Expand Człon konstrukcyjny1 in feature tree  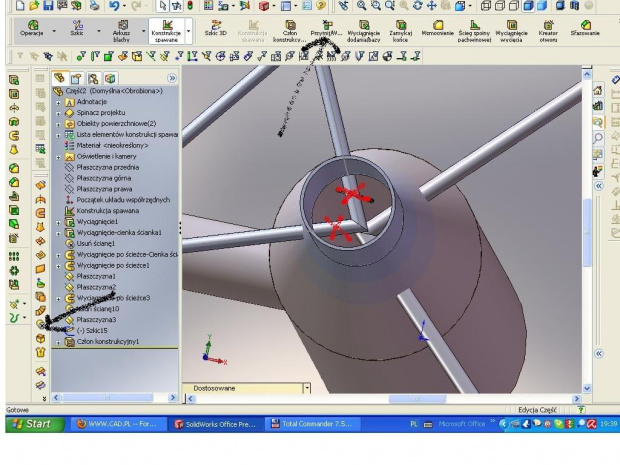(x=58, y=342)
